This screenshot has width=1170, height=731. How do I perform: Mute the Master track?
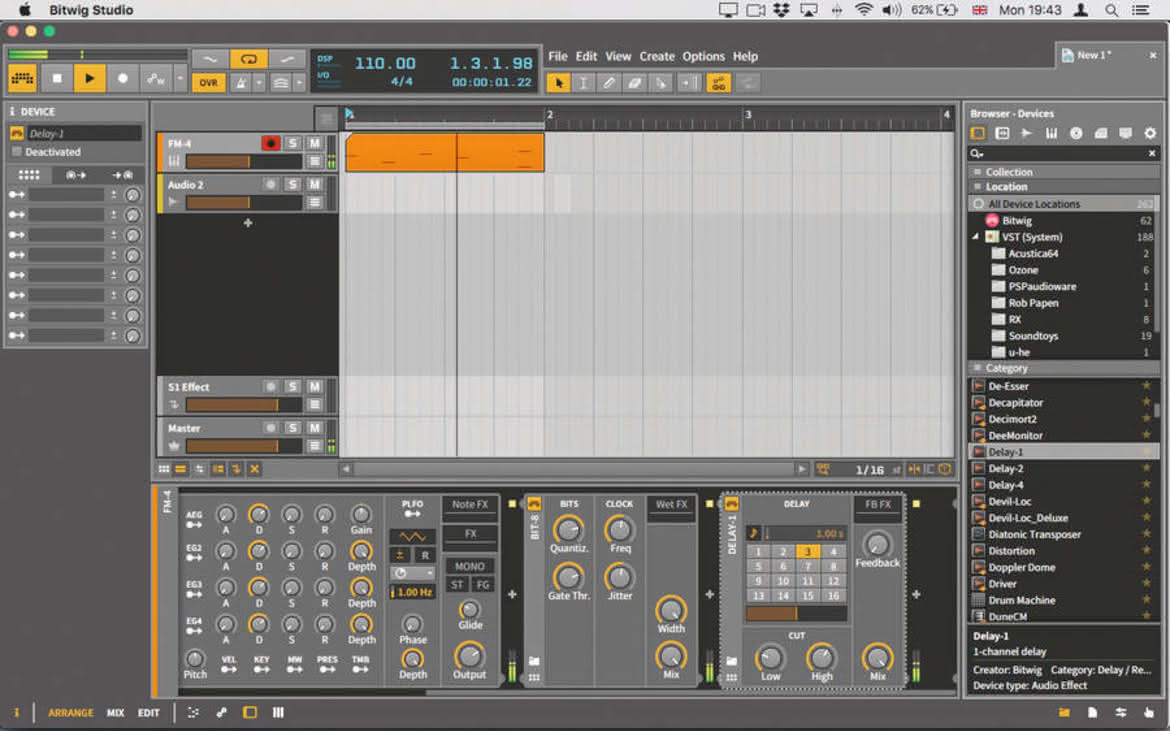[314, 427]
